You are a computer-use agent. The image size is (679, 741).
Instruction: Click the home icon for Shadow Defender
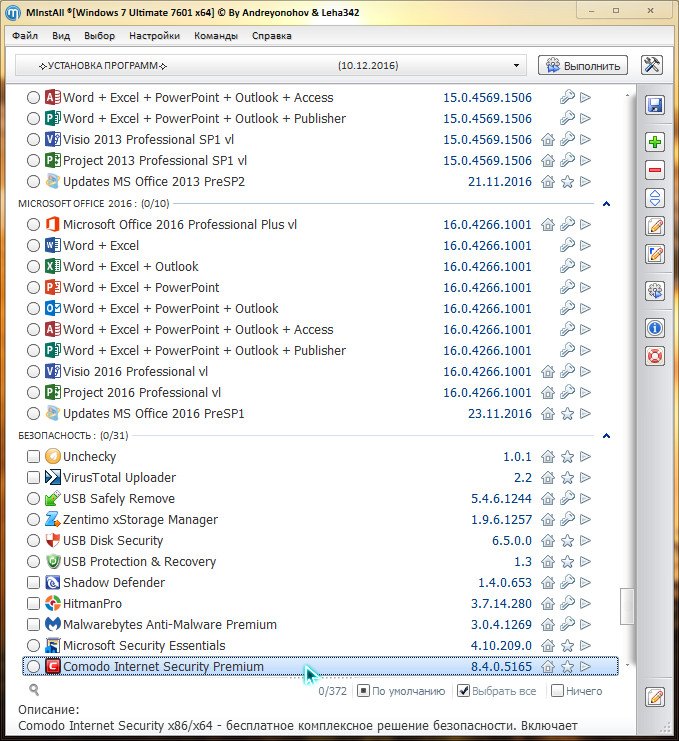548,582
